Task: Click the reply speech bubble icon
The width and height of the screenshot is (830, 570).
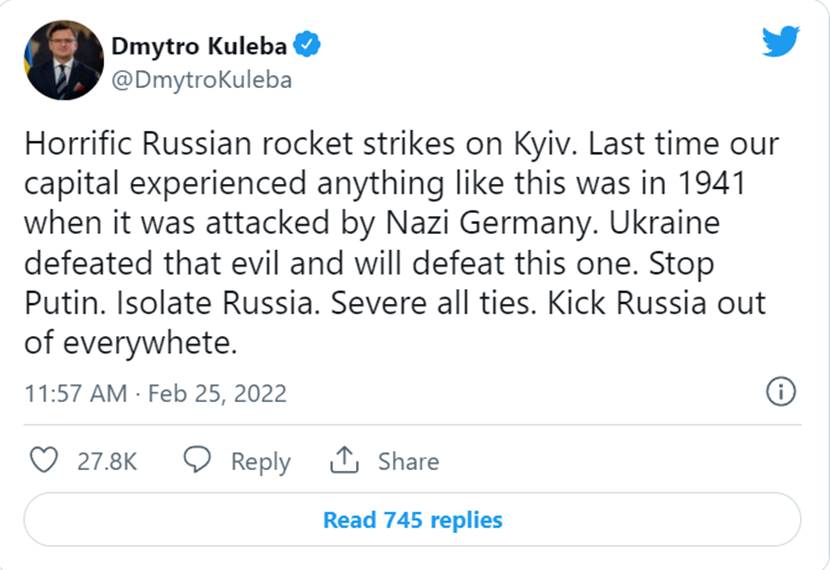Action: click(198, 460)
